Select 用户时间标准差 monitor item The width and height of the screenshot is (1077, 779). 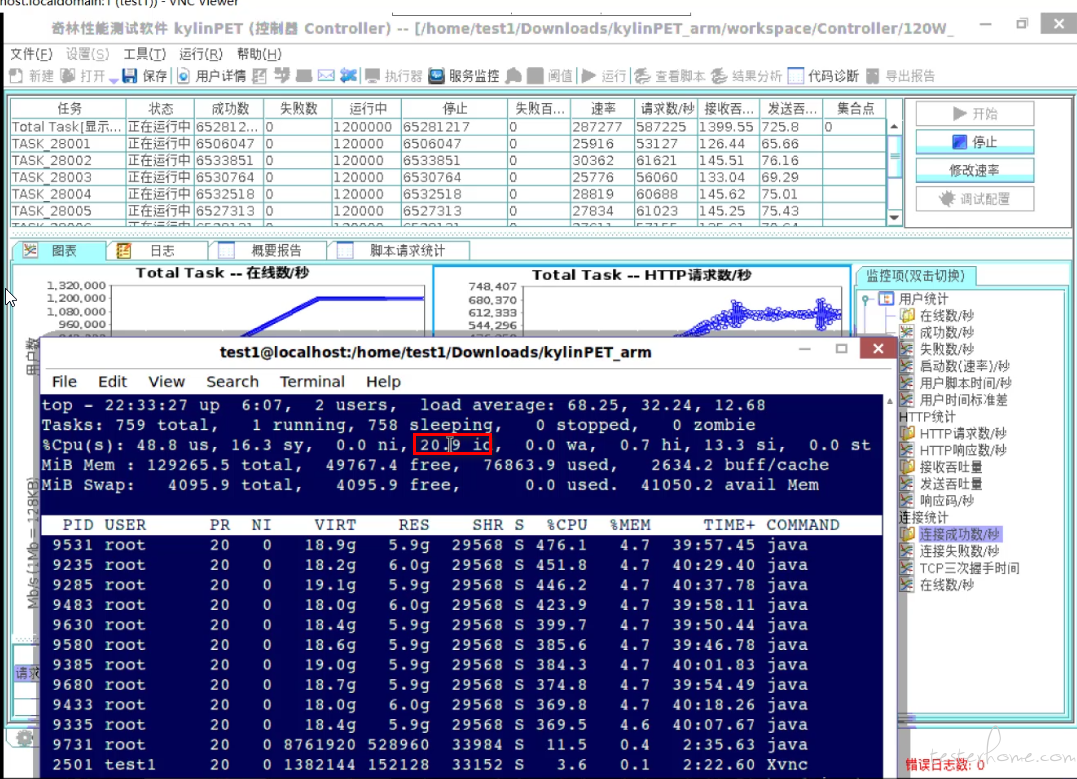[964, 400]
